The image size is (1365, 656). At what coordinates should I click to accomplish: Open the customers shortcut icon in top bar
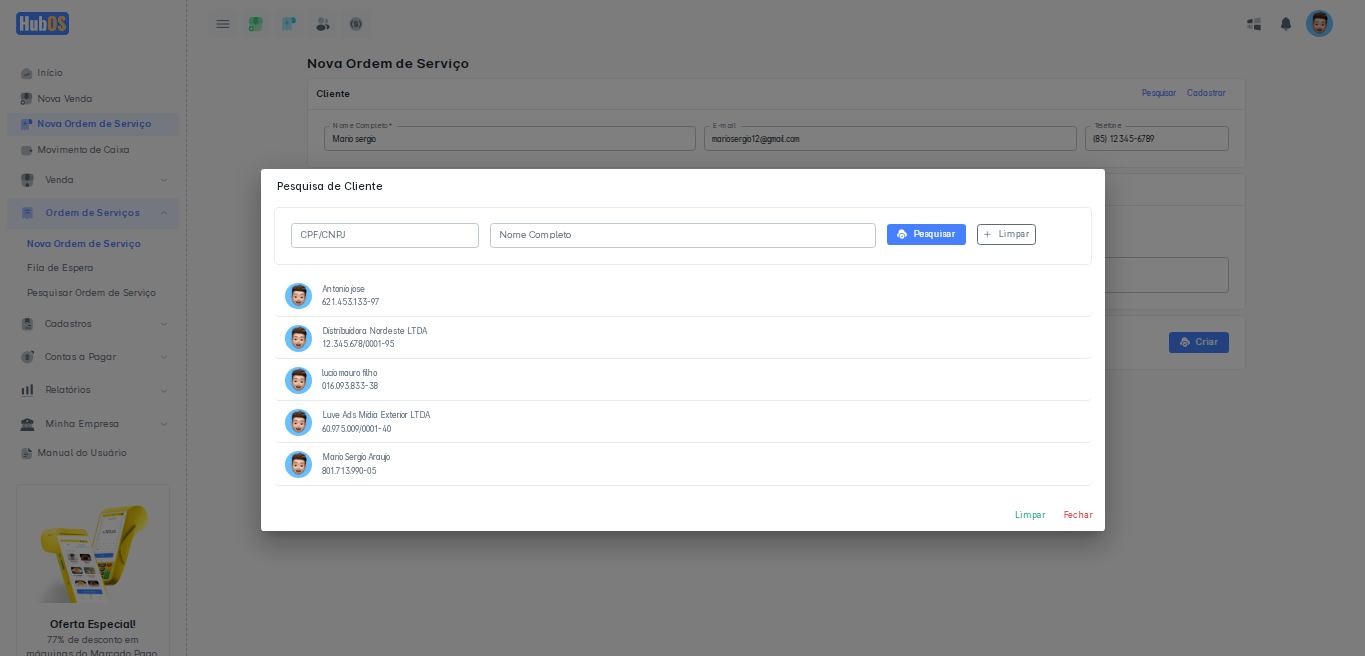(x=322, y=24)
